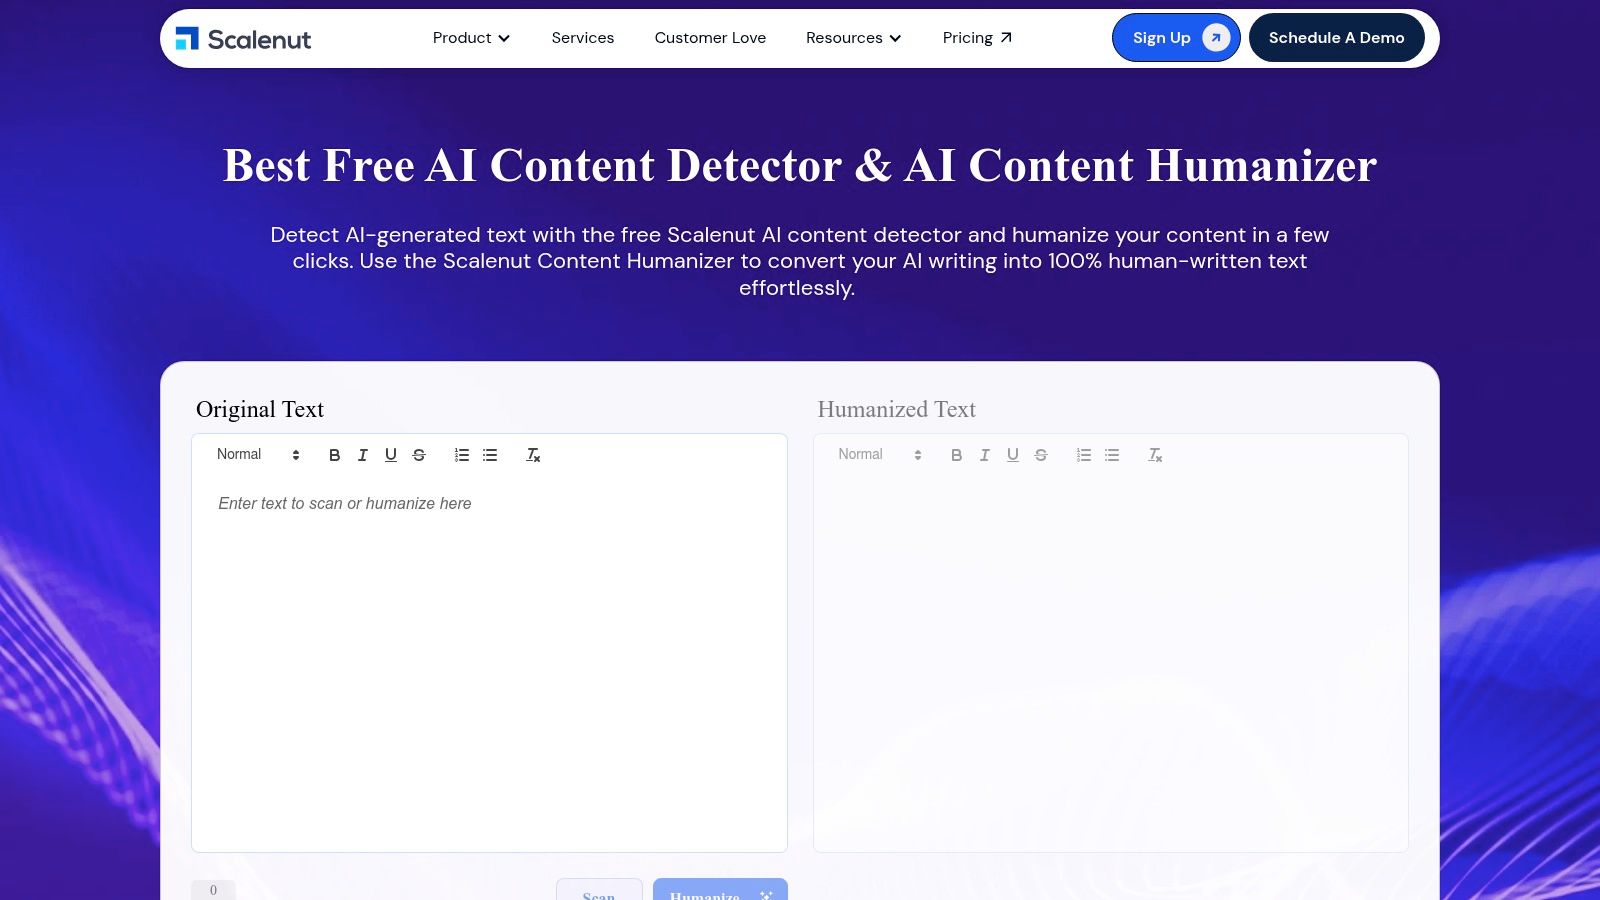Insert a bullet list in Original Text editor
The height and width of the screenshot is (900, 1600).
[x=489, y=455]
